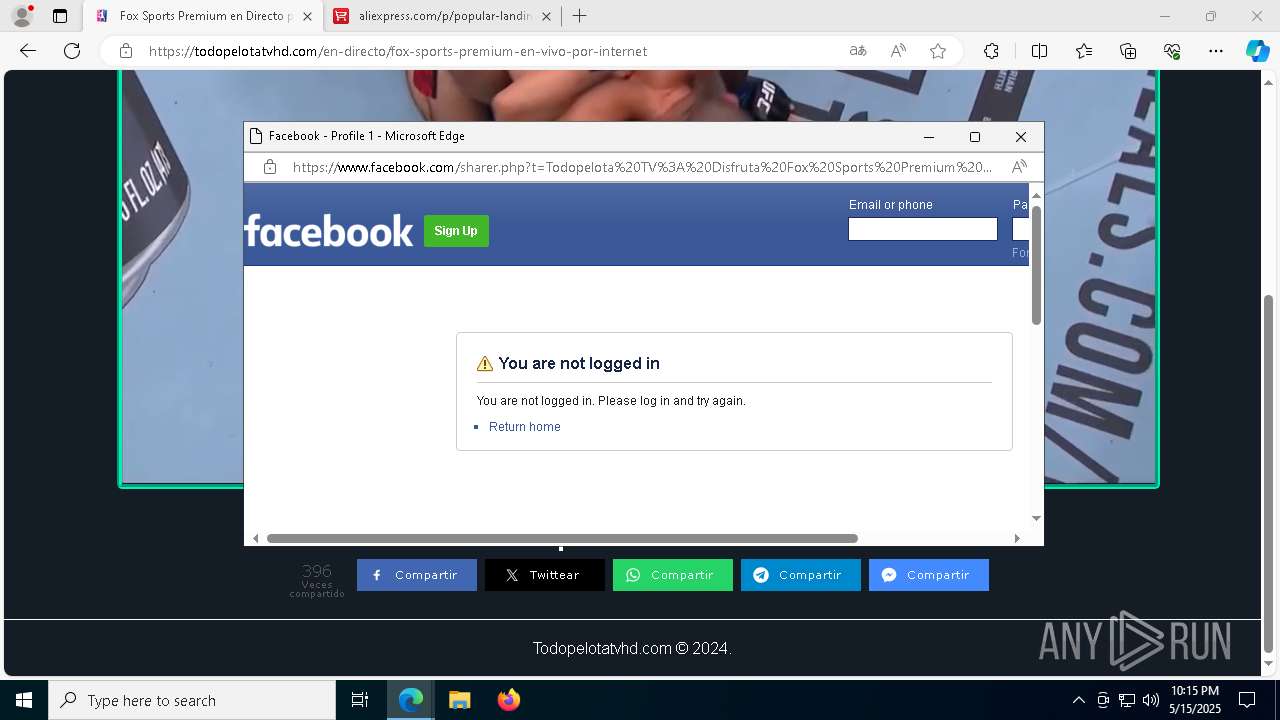Click popup scroll down arrow

point(1036,518)
